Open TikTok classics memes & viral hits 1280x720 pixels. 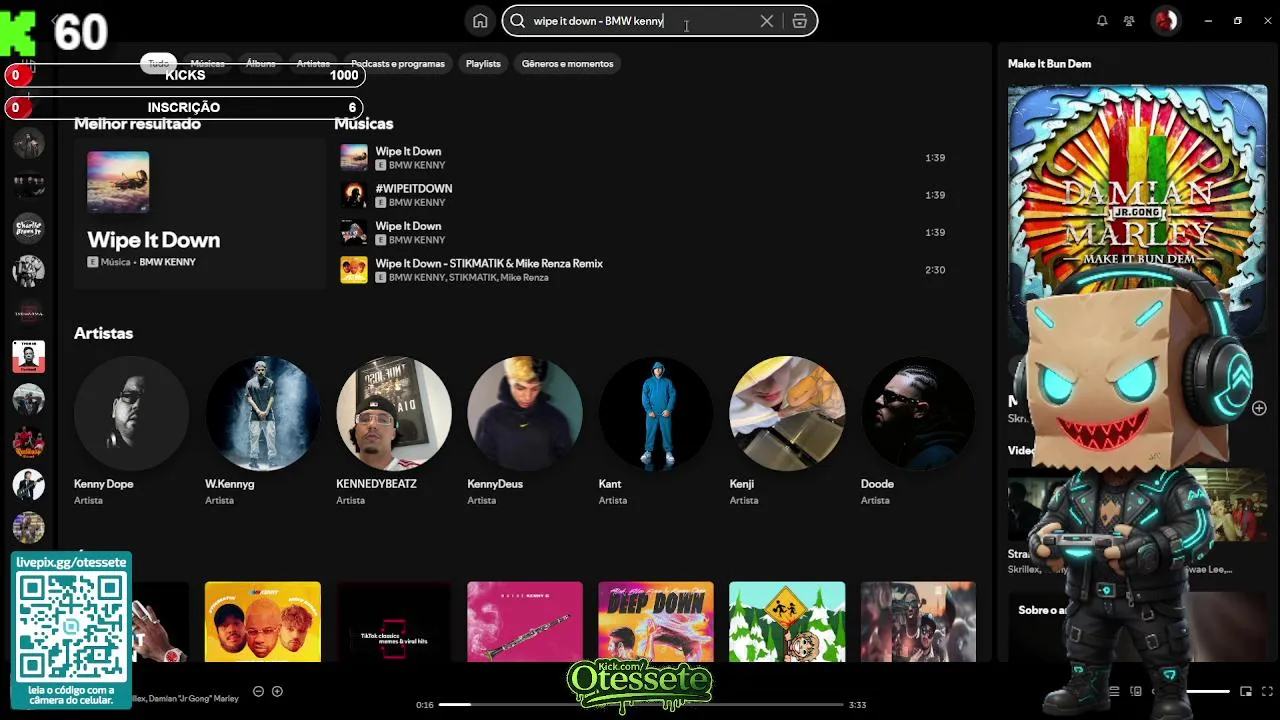394,622
